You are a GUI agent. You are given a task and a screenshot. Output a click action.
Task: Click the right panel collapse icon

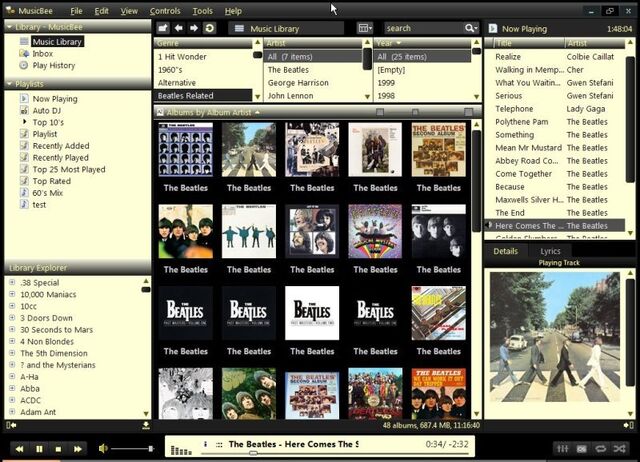coord(629,425)
